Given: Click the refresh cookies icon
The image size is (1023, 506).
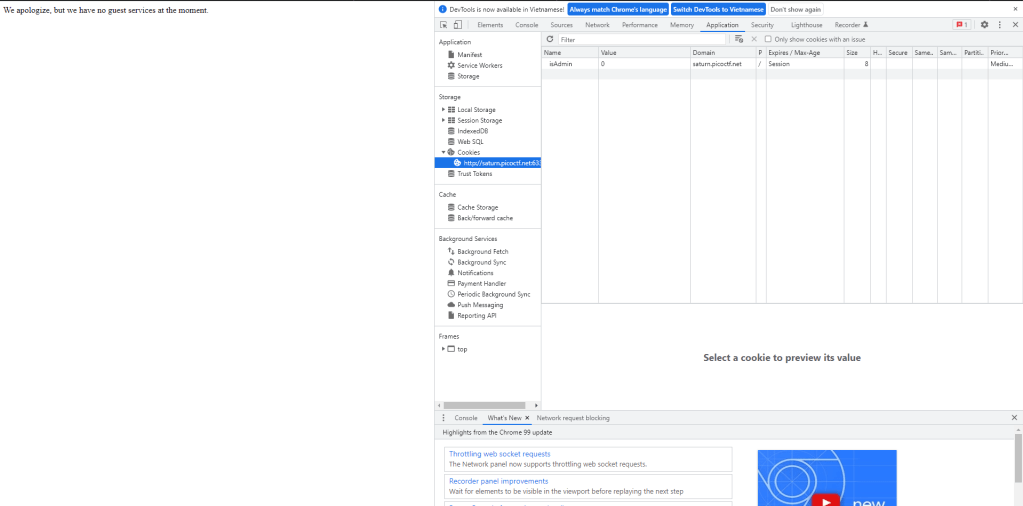Looking at the screenshot, I should pyautogui.click(x=550, y=39).
